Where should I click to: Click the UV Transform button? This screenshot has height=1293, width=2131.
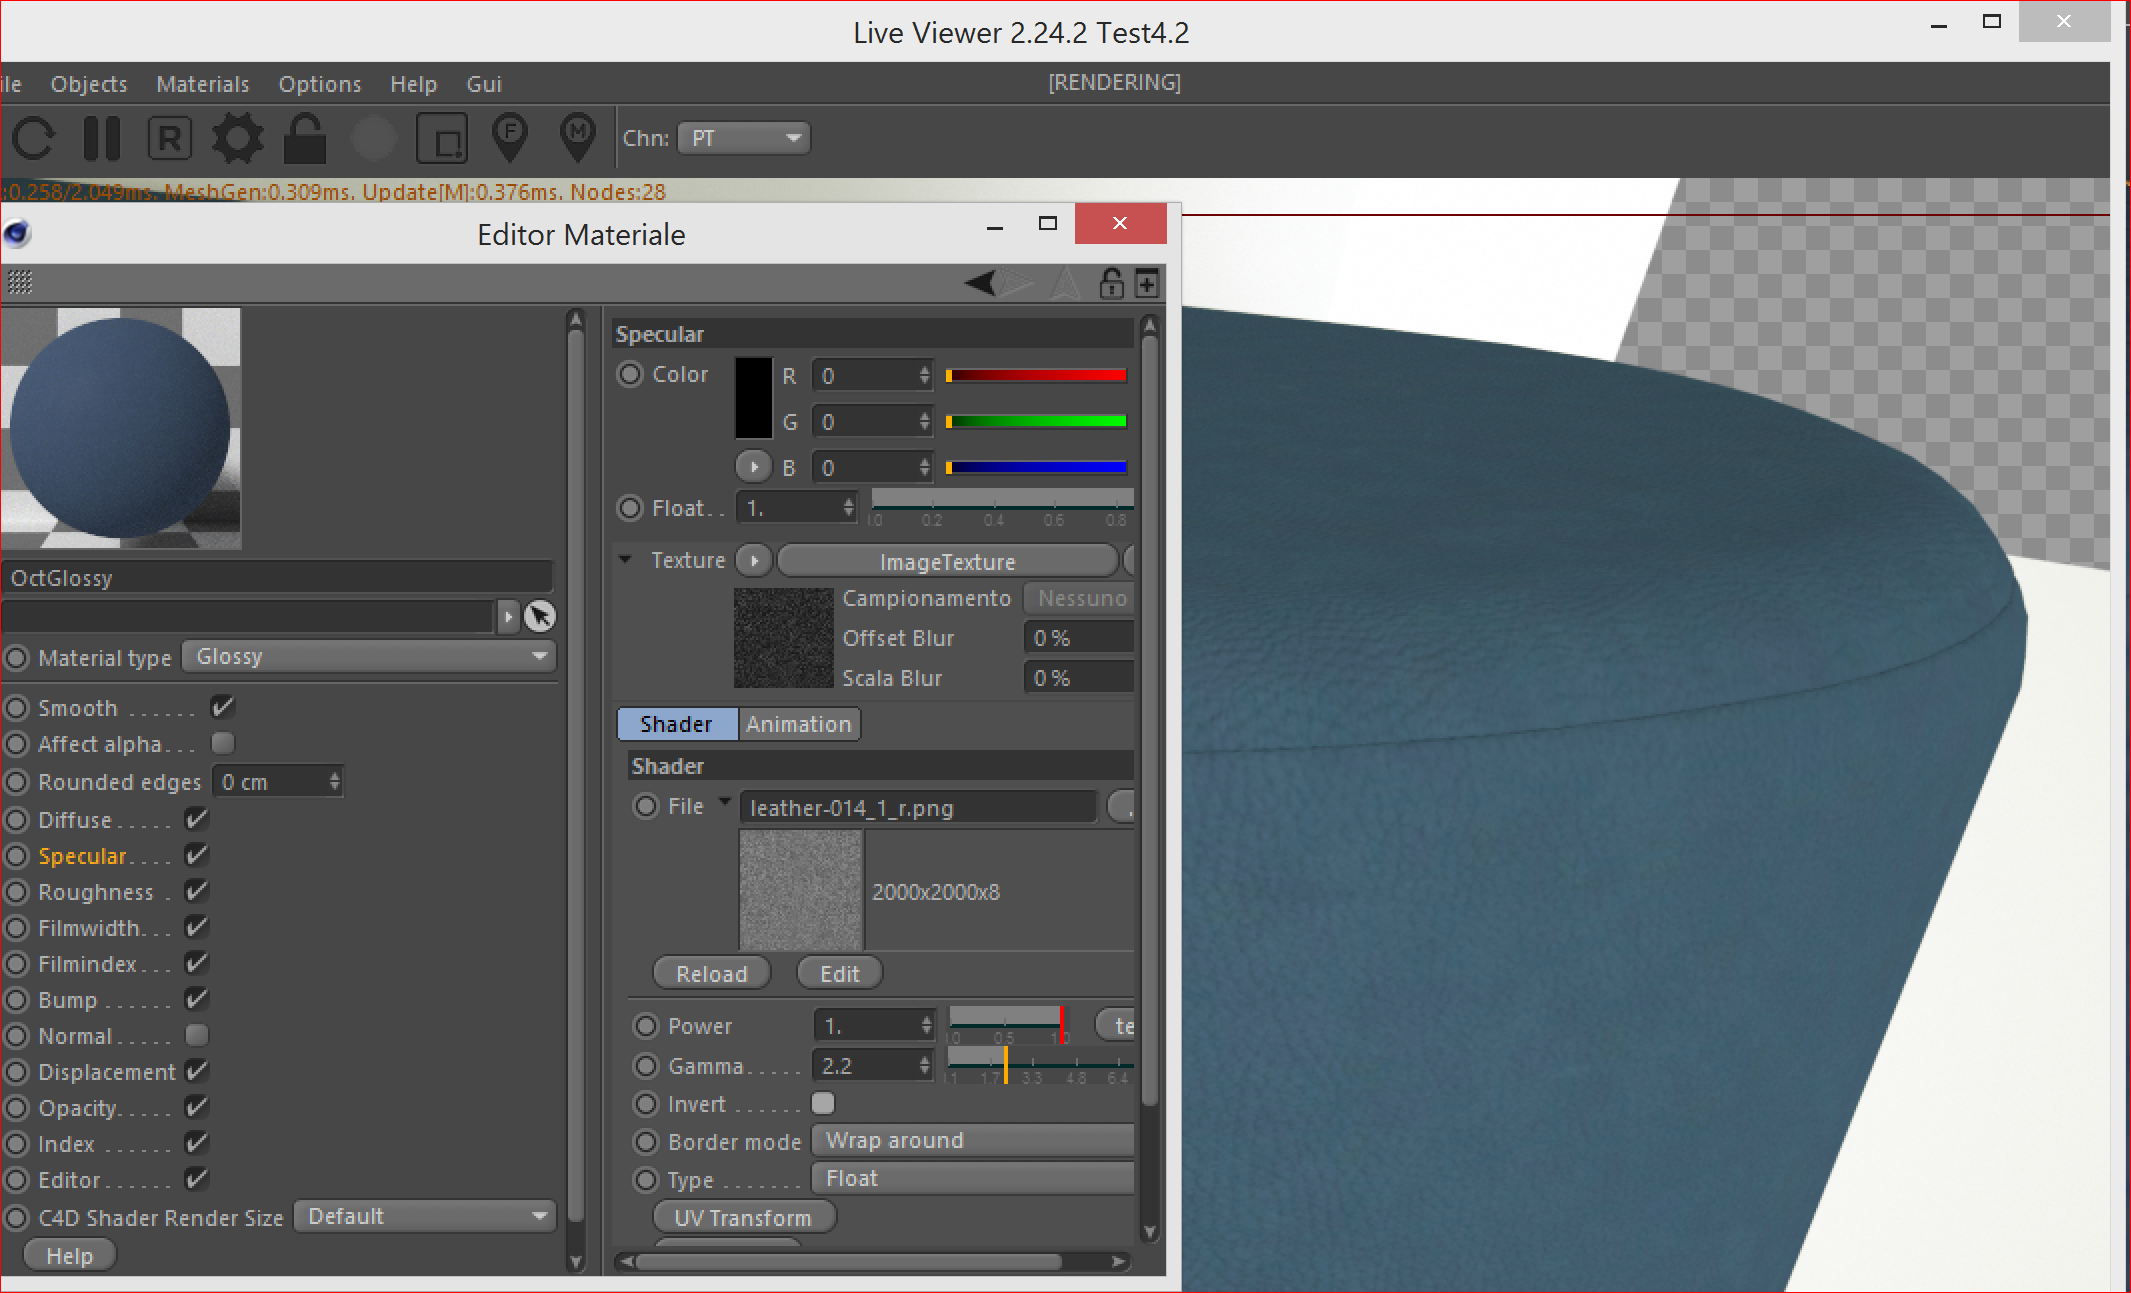pyautogui.click(x=743, y=1217)
